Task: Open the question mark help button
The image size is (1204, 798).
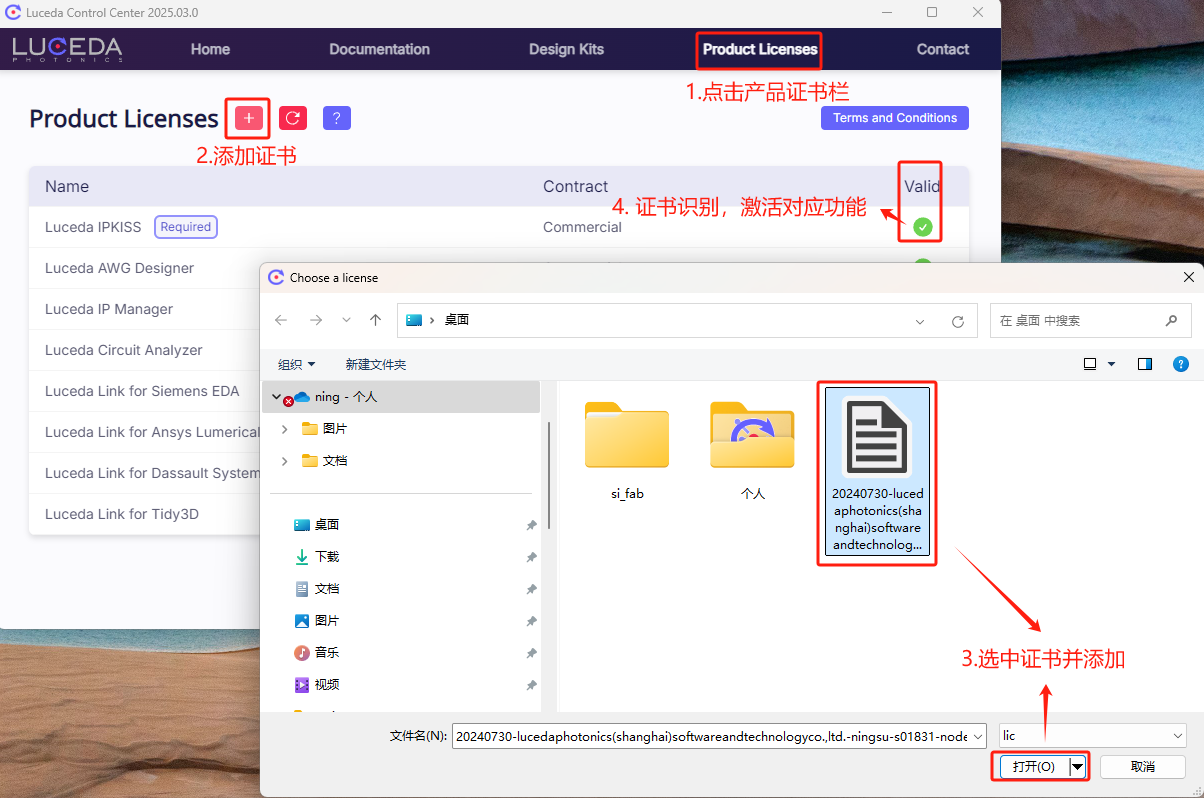Action: click(x=337, y=119)
